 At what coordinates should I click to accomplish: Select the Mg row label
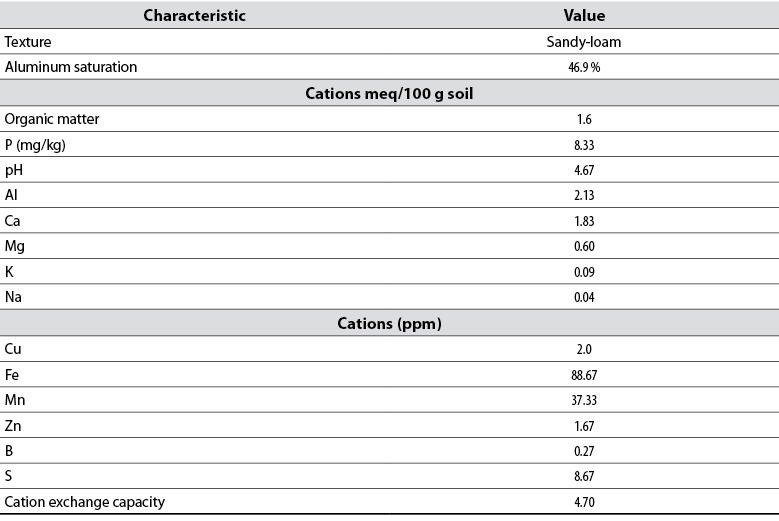pos(14,246)
